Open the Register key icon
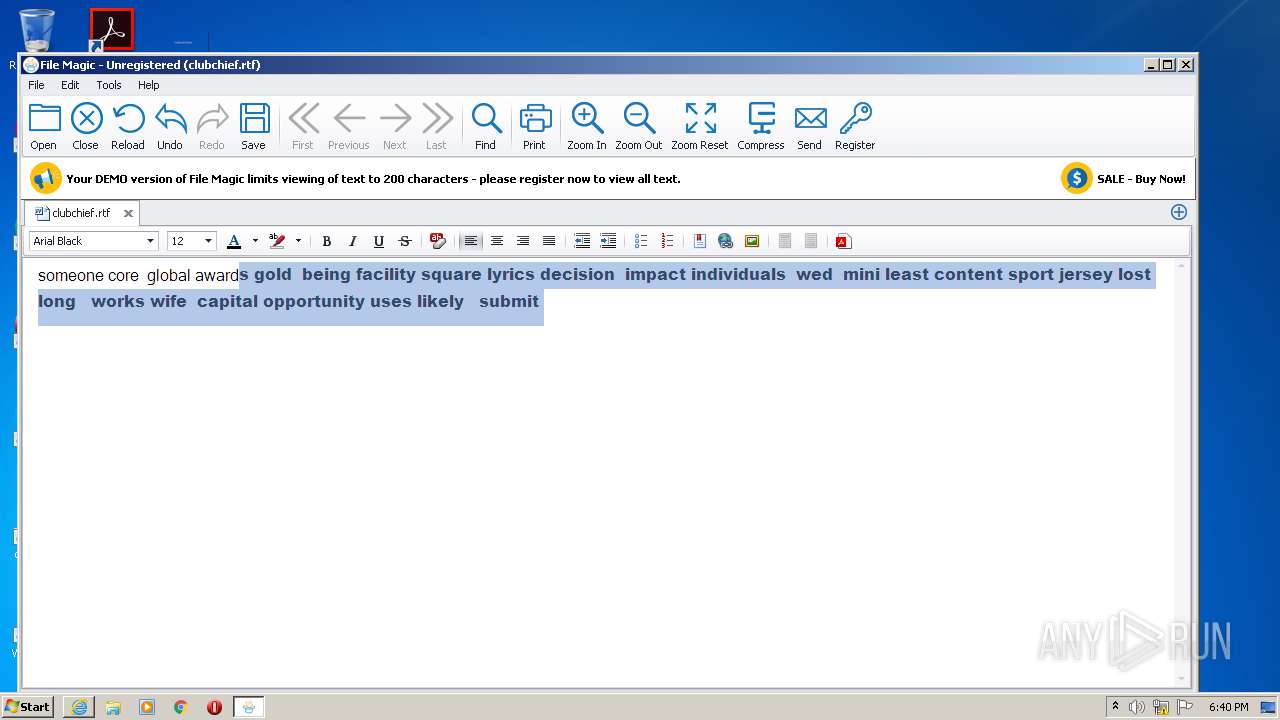Viewport: 1280px width, 720px height. click(x=855, y=126)
